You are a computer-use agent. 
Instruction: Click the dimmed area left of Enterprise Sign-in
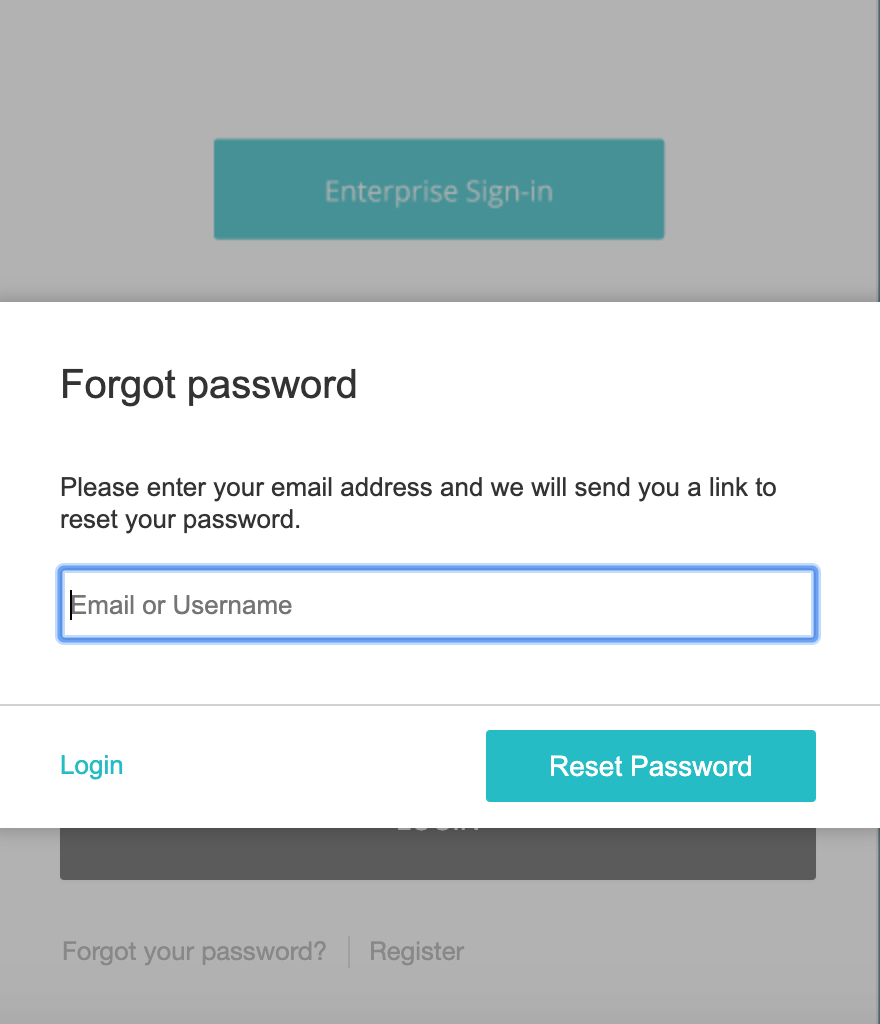coord(107,189)
